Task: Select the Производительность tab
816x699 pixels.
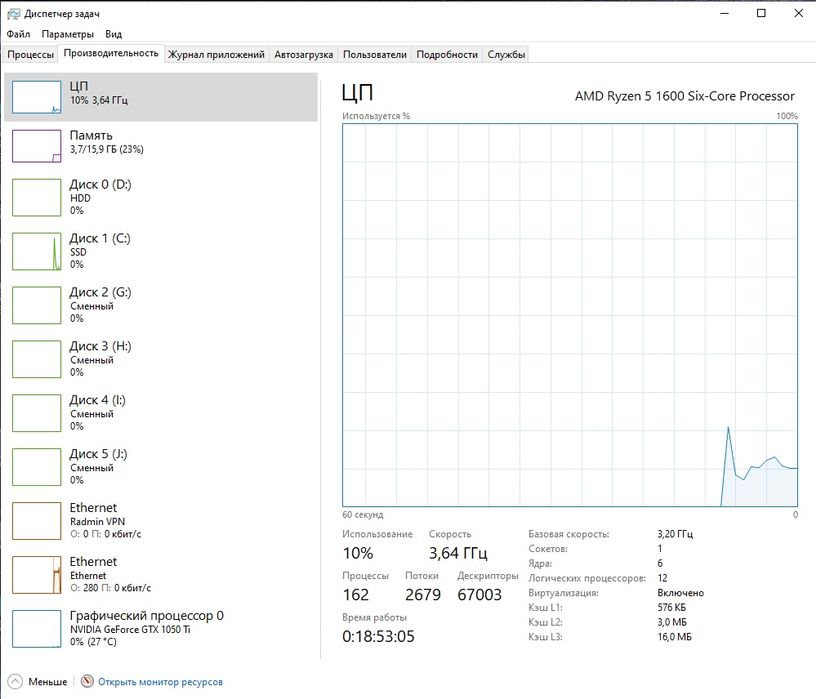Action: pyautogui.click(x=111, y=53)
